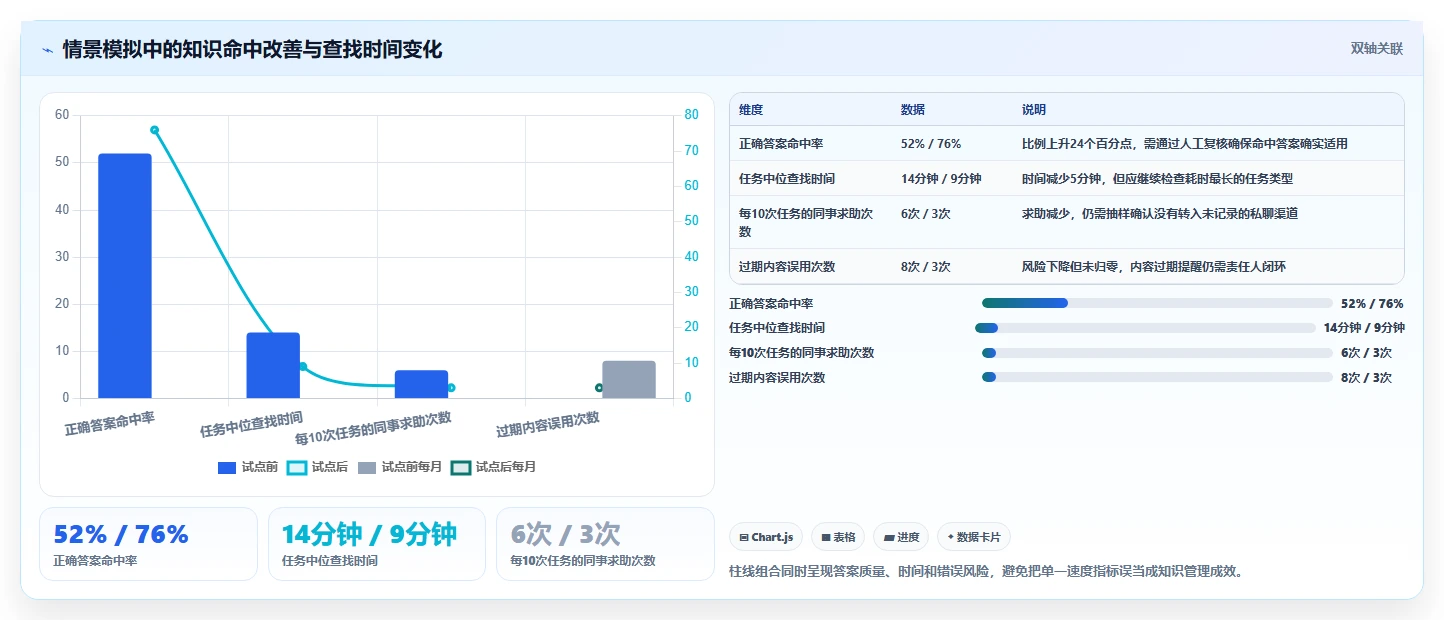Click the 表格 chip icon
Viewport: 1444px width, 620px height.
coord(826,538)
